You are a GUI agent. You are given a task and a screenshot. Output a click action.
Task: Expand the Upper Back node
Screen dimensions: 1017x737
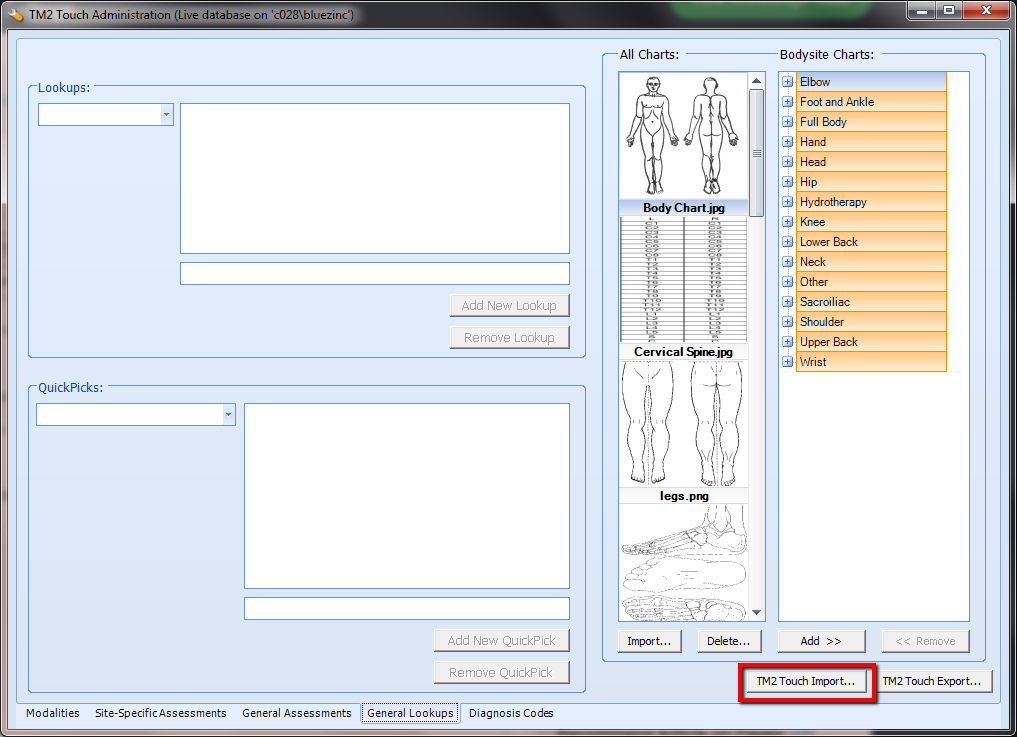click(x=787, y=342)
